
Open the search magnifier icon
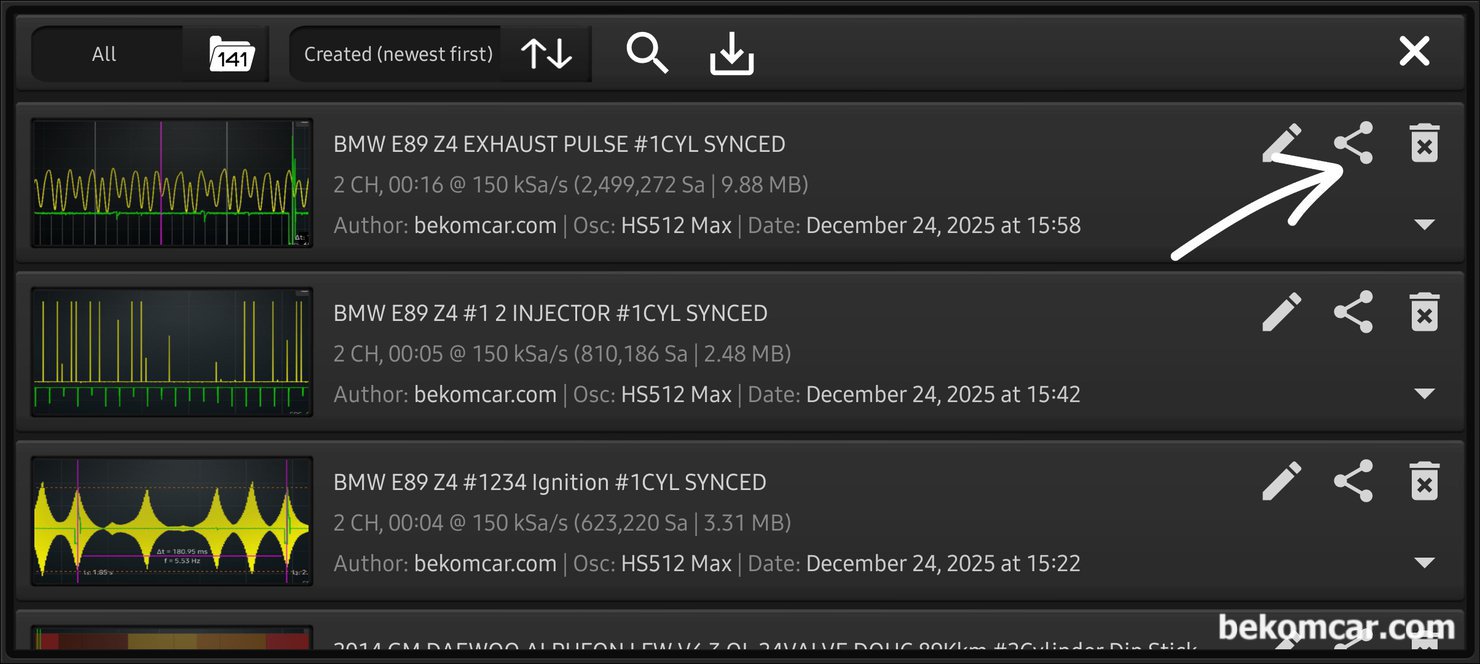pos(647,52)
